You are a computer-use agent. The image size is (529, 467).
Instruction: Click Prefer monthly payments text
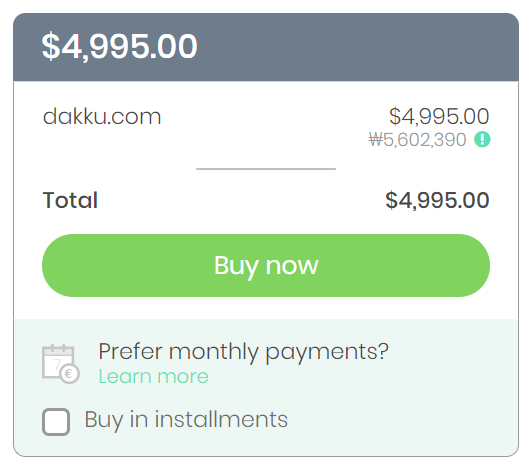pos(244,352)
